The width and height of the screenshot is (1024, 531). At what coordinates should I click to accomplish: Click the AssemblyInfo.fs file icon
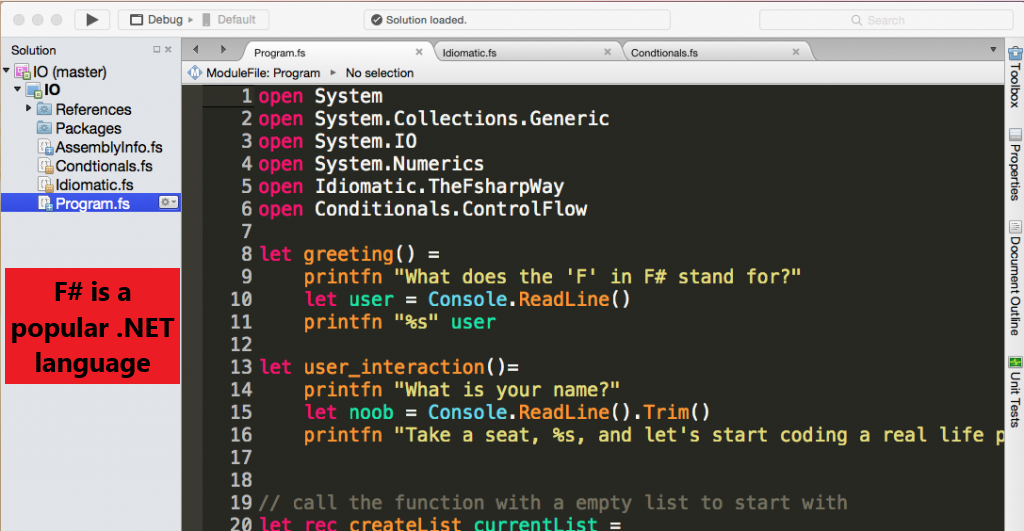45,148
